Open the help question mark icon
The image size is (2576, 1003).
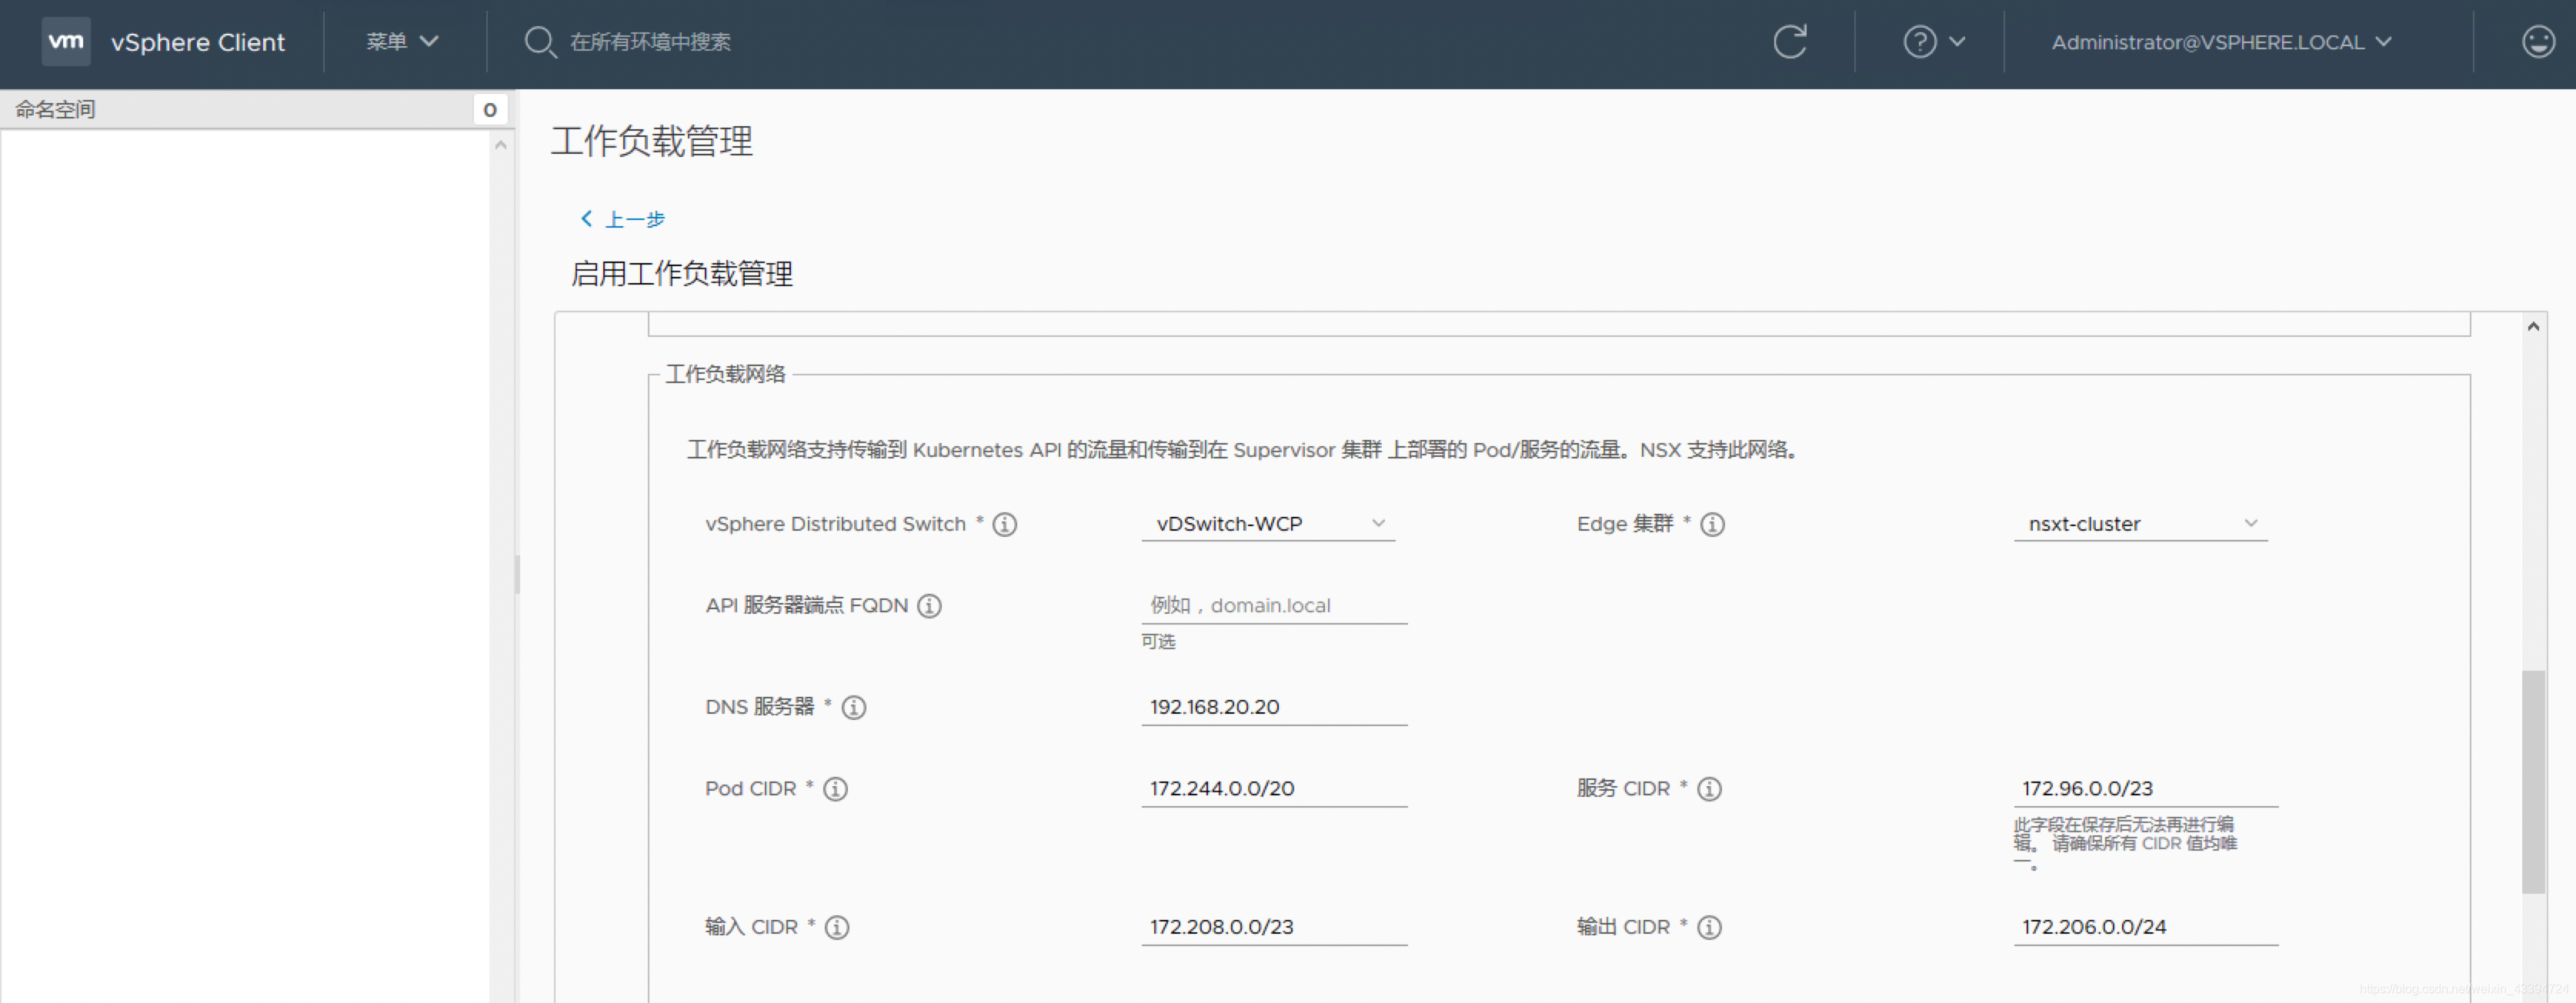[x=1919, y=42]
